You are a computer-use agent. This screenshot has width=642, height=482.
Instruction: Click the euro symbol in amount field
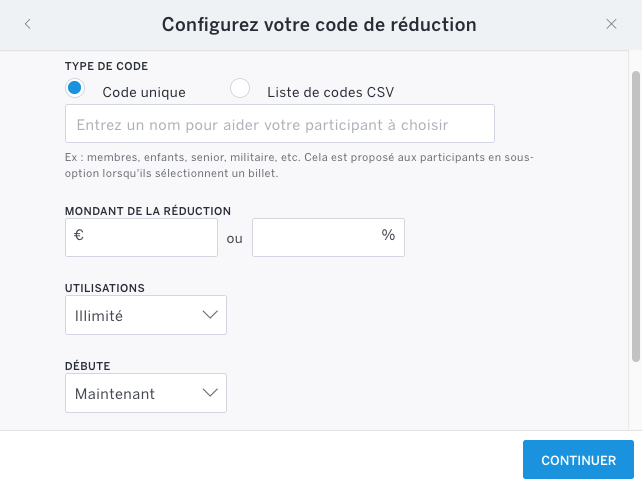pyautogui.click(x=79, y=237)
